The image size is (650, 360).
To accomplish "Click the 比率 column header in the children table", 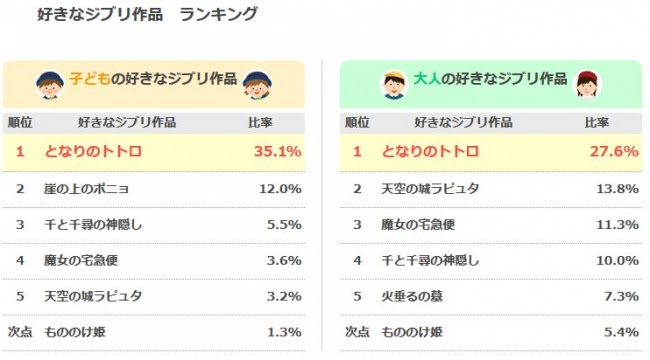I will pyautogui.click(x=260, y=123).
